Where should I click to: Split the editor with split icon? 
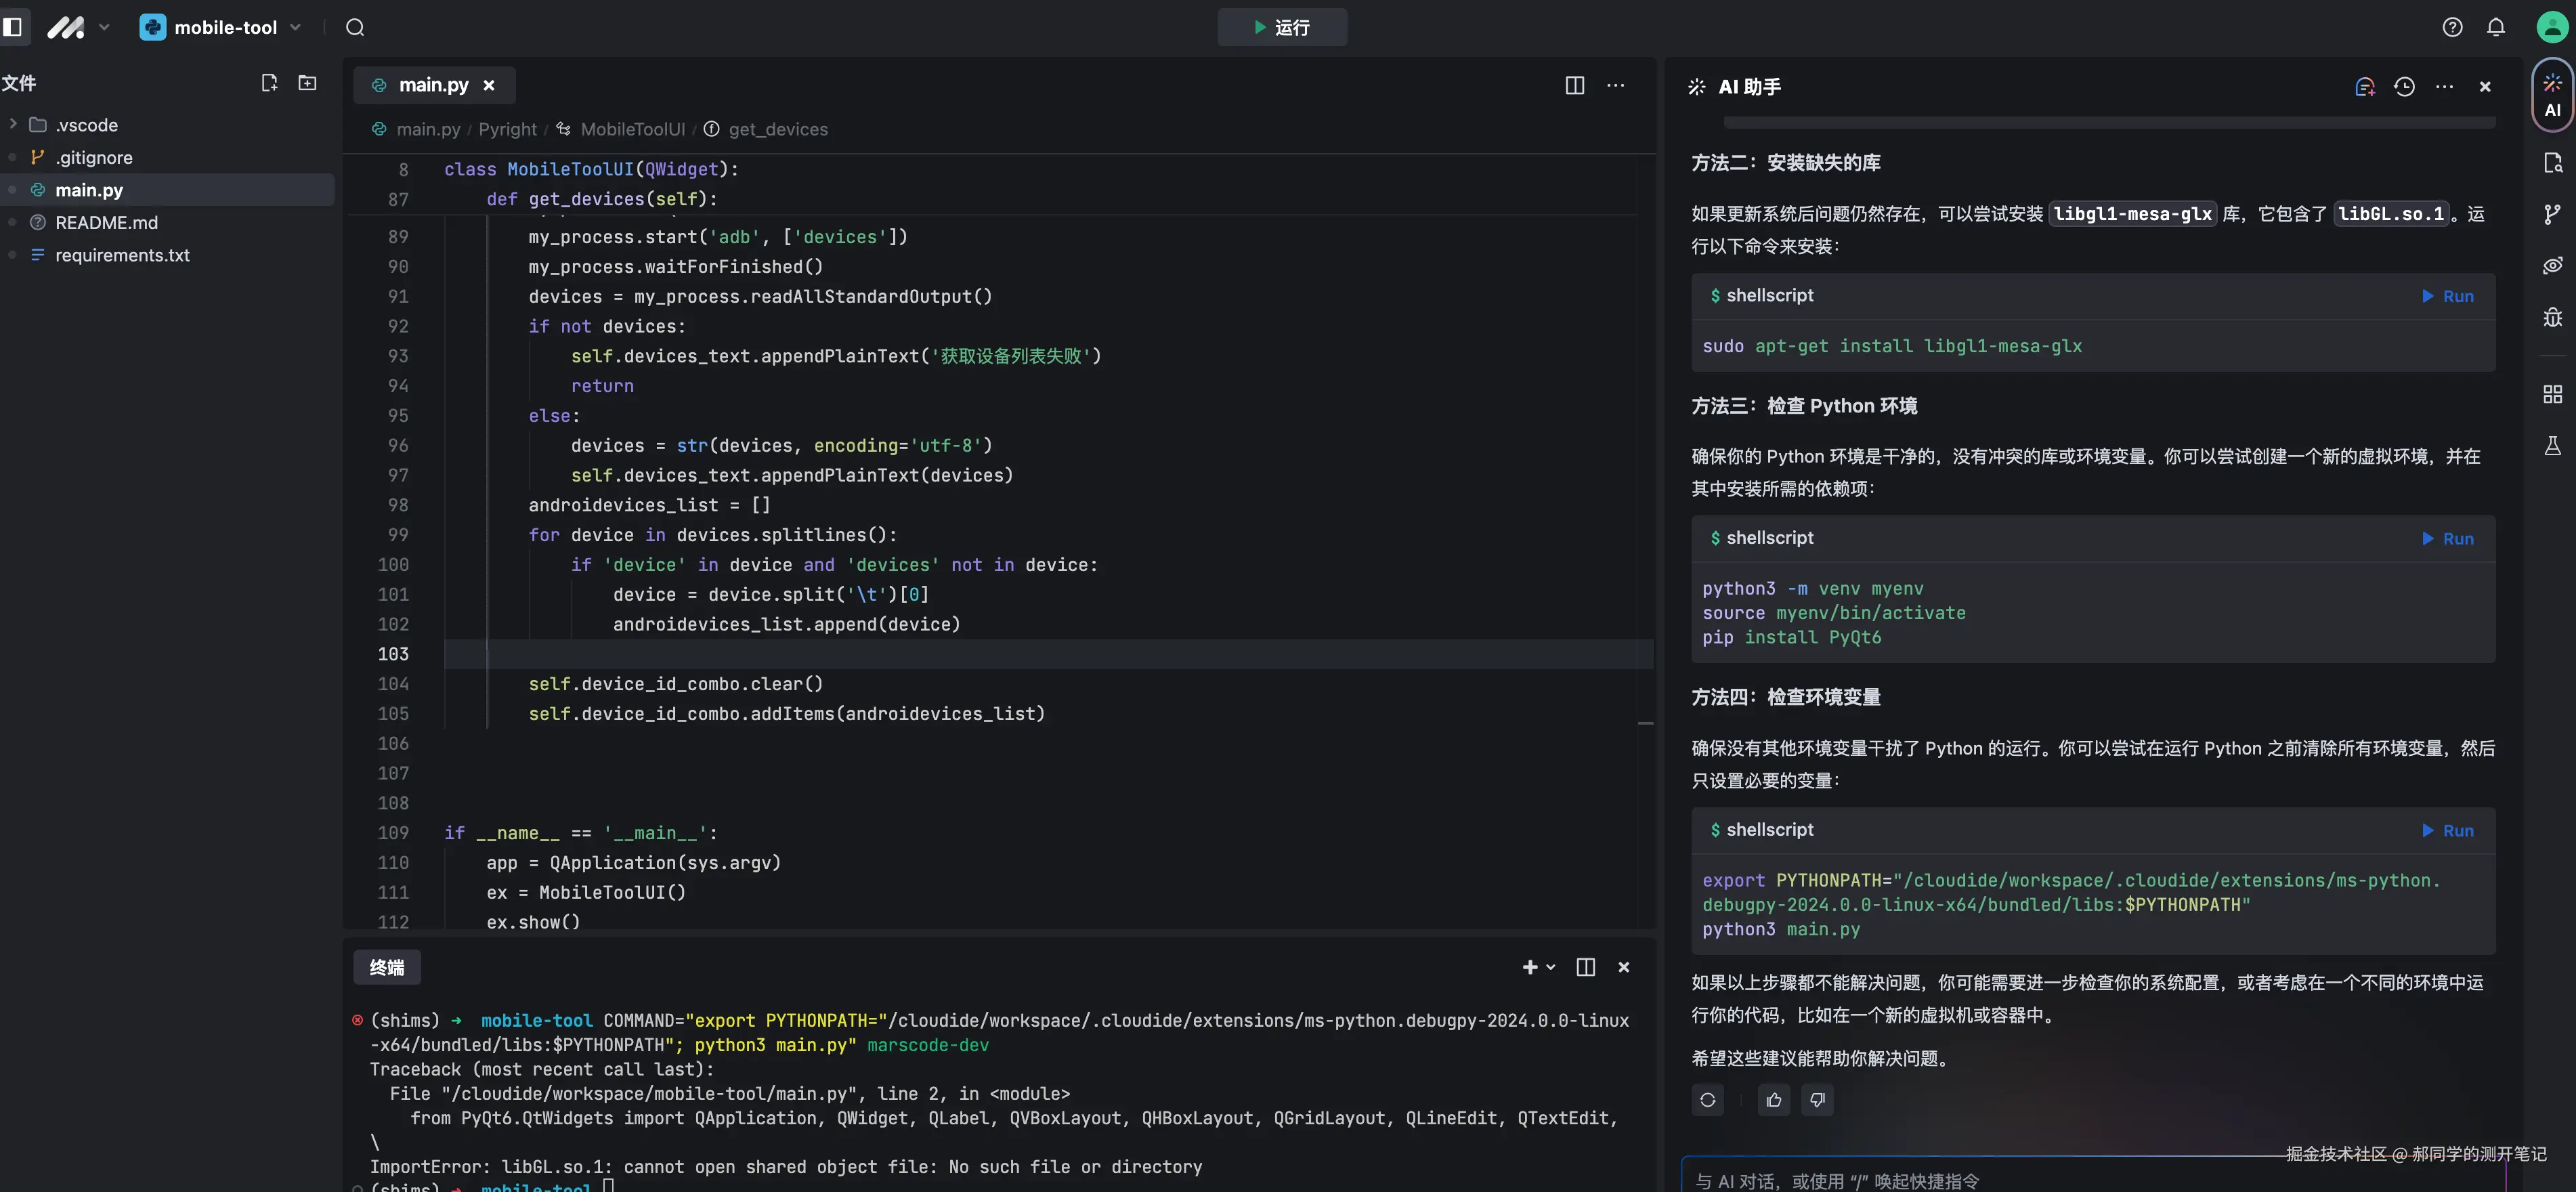(1574, 86)
